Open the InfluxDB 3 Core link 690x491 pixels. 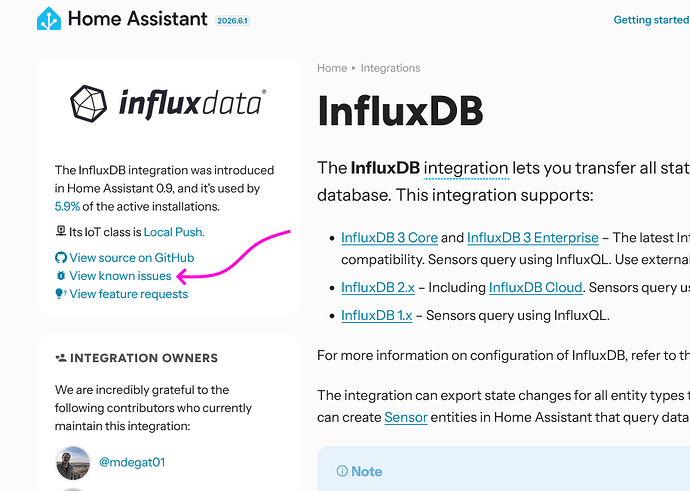tap(389, 238)
